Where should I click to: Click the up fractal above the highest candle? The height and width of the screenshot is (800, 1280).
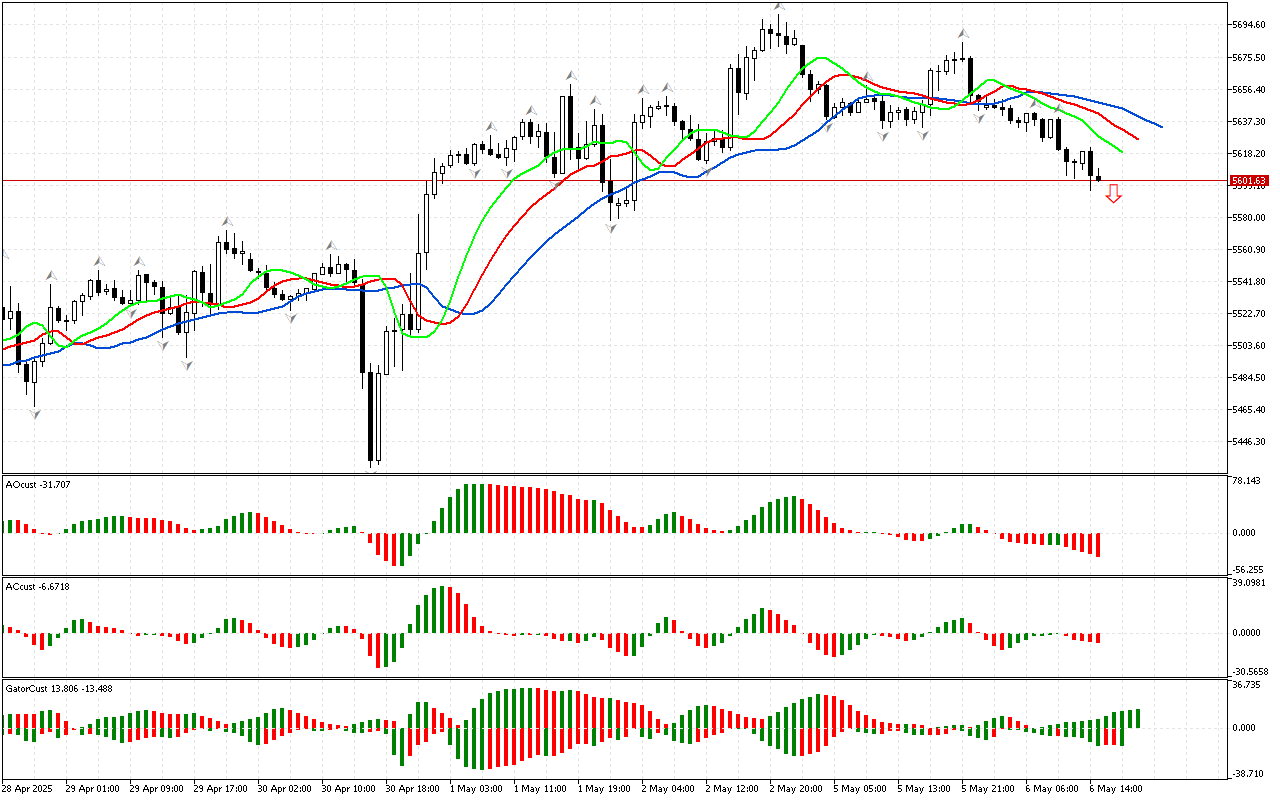778,7
